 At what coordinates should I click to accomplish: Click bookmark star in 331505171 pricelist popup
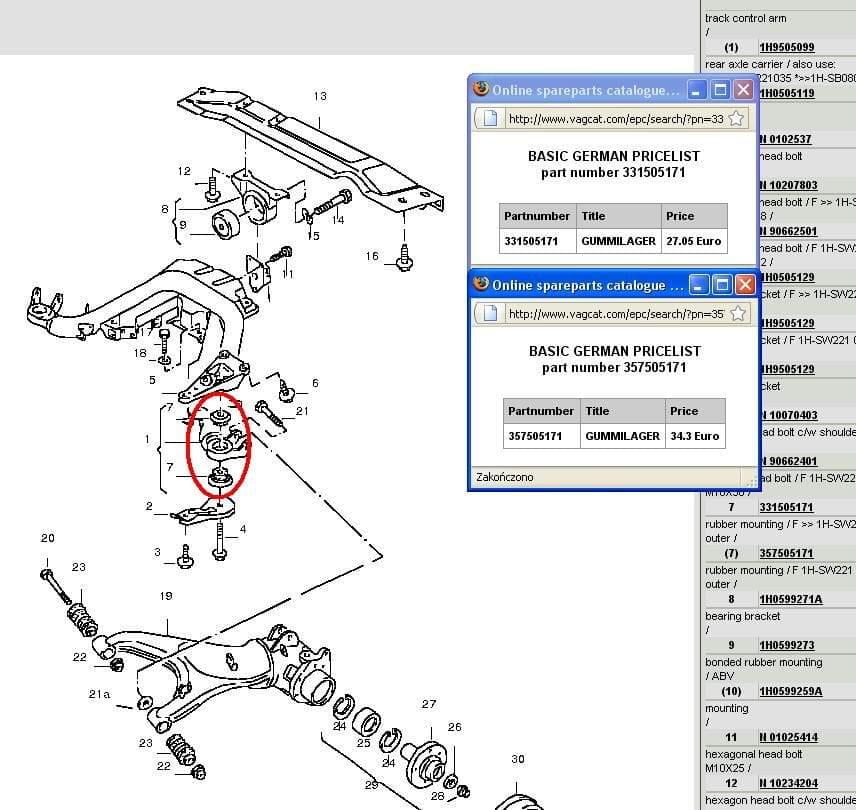[736, 119]
